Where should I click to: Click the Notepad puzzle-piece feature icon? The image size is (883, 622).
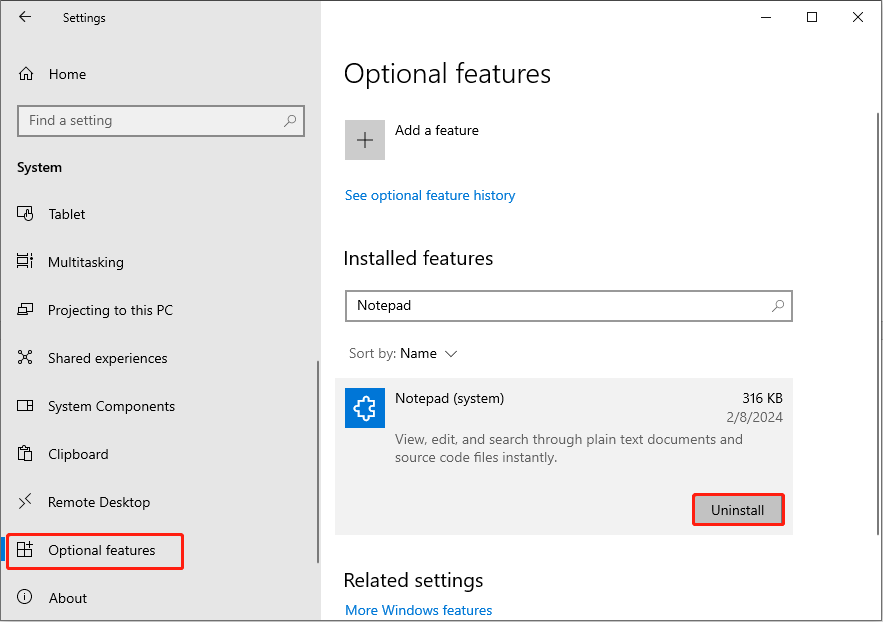(365, 408)
